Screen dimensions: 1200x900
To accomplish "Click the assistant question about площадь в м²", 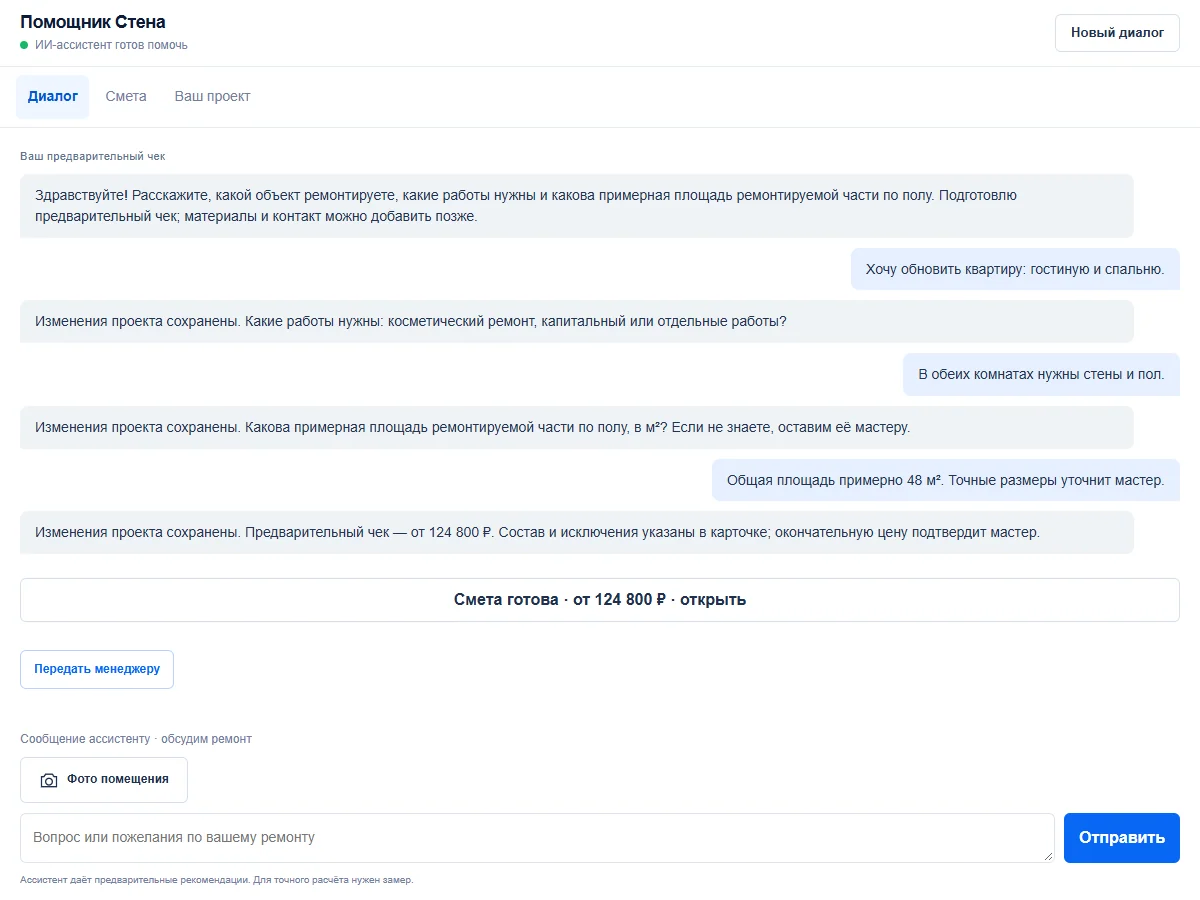I will (x=577, y=427).
